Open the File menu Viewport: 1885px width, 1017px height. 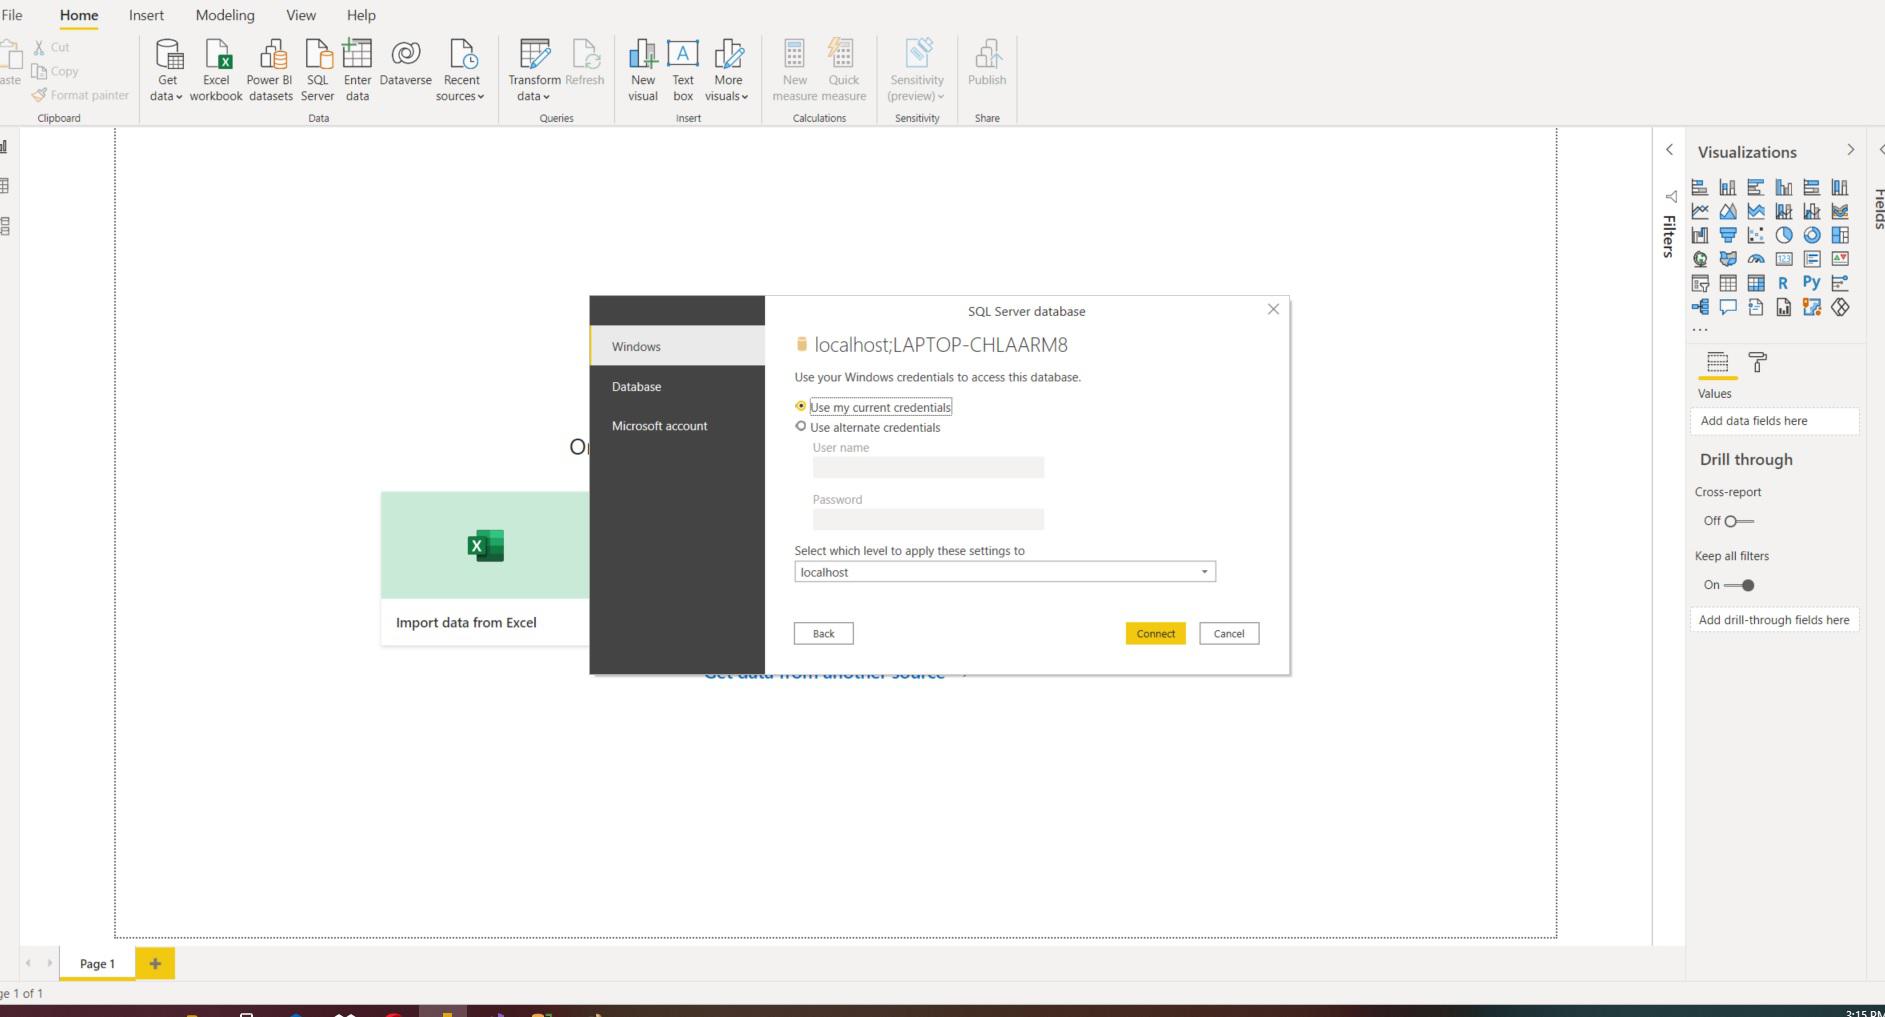click(x=12, y=15)
